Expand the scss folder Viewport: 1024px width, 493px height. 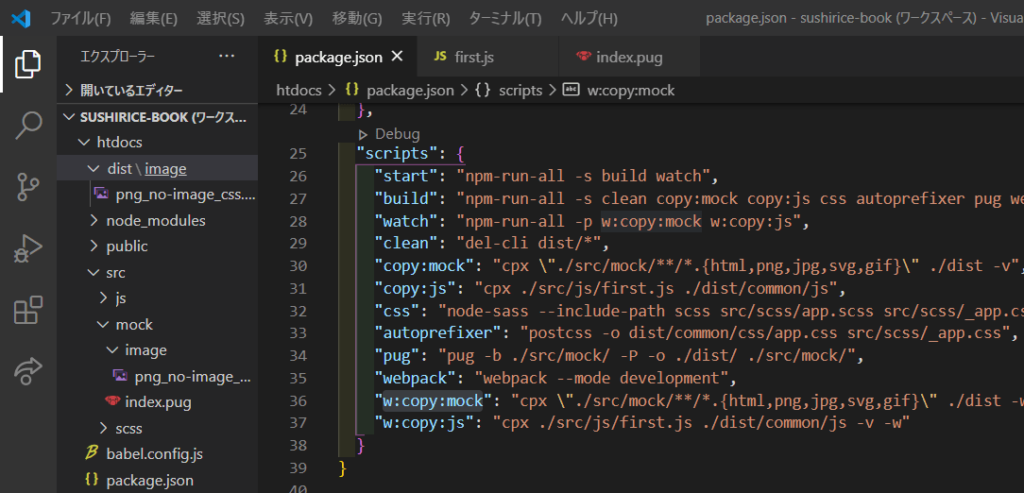pos(157,428)
